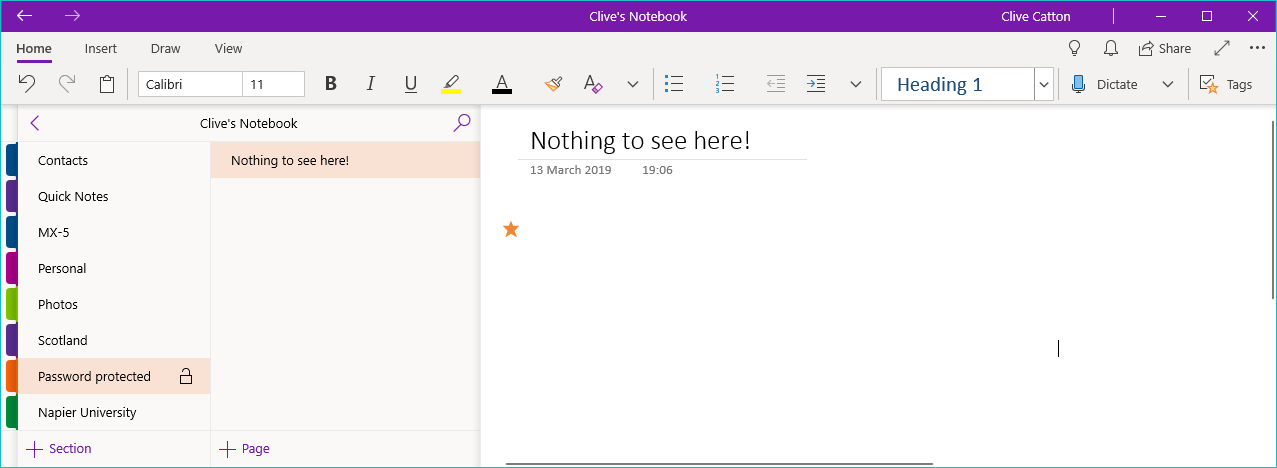Viewport: 1277px width, 468px height.
Task: Click the page title 'Nothing to see here!'
Action: [640, 140]
